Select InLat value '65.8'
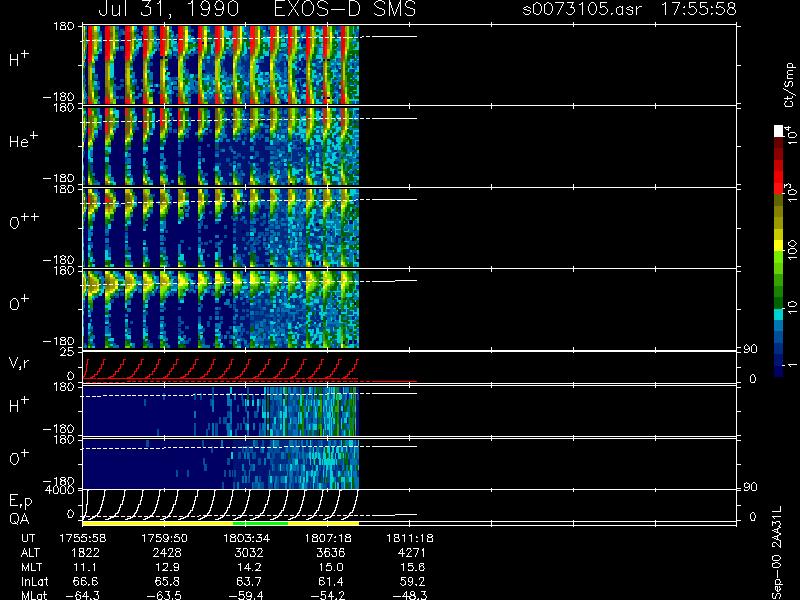 (167, 582)
